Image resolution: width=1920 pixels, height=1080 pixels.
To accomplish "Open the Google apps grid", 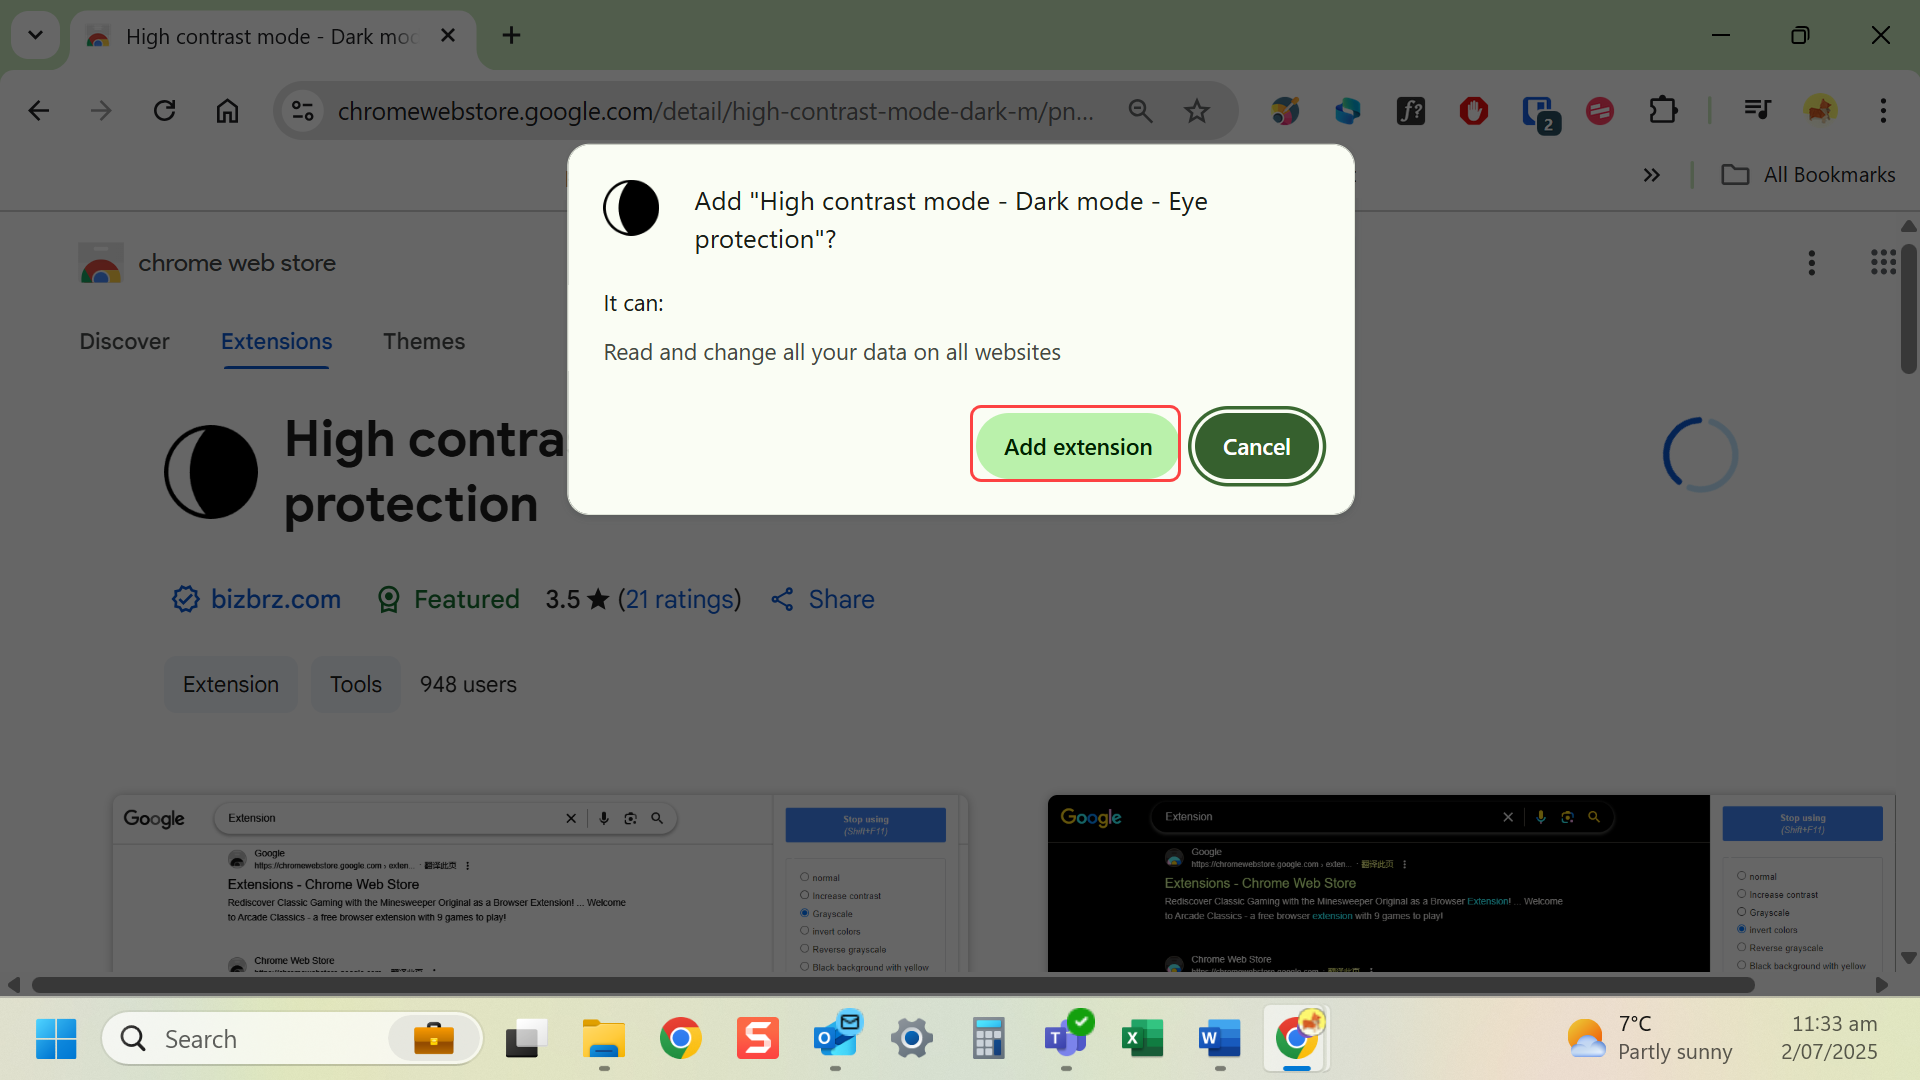I will (1883, 263).
